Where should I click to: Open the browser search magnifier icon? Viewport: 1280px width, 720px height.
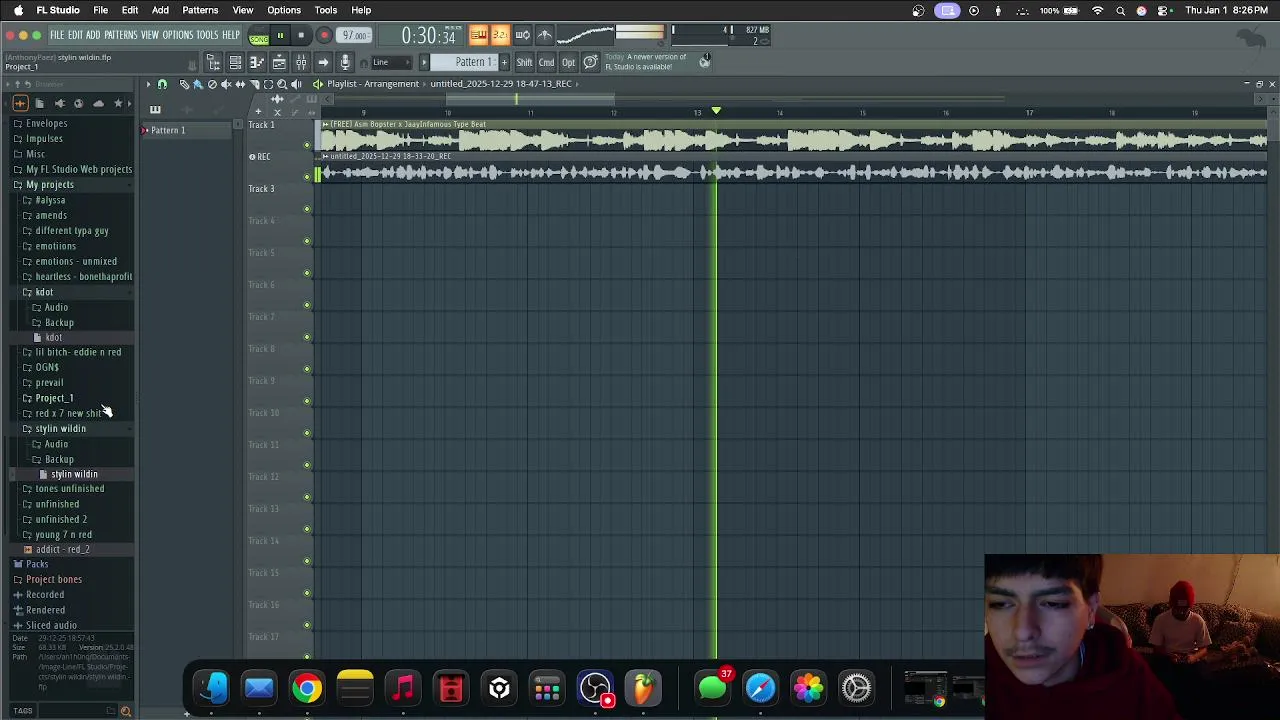[126, 711]
